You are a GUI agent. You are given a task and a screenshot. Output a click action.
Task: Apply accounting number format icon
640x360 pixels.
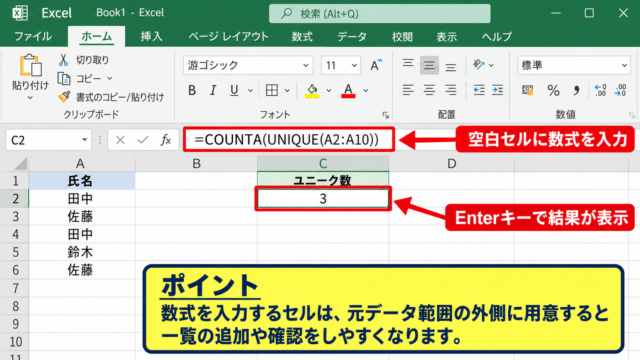click(527, 90)
